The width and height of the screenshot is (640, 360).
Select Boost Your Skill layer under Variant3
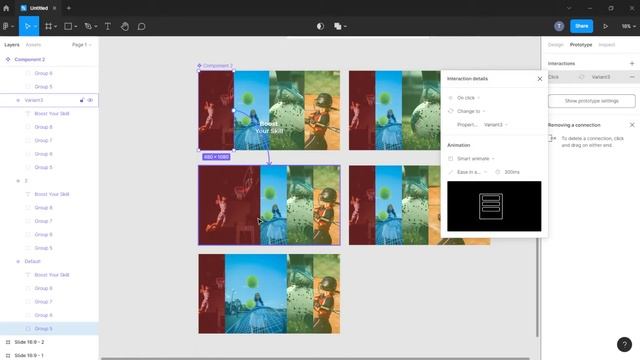pyautogui.click(x=52, y=113)
